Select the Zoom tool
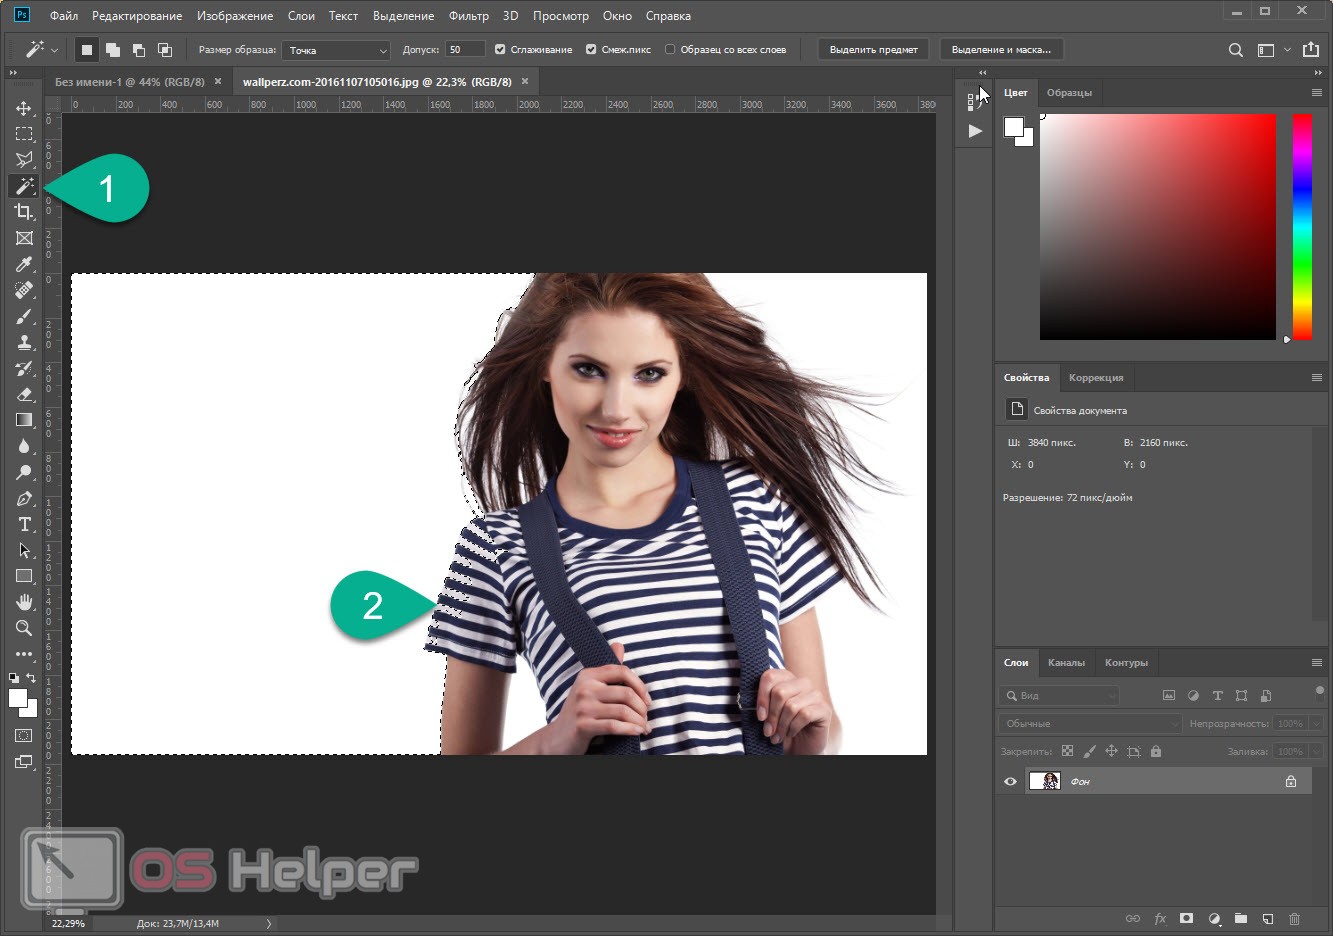1333x936 pixels. pyautogui.click(x=24, y=628)
